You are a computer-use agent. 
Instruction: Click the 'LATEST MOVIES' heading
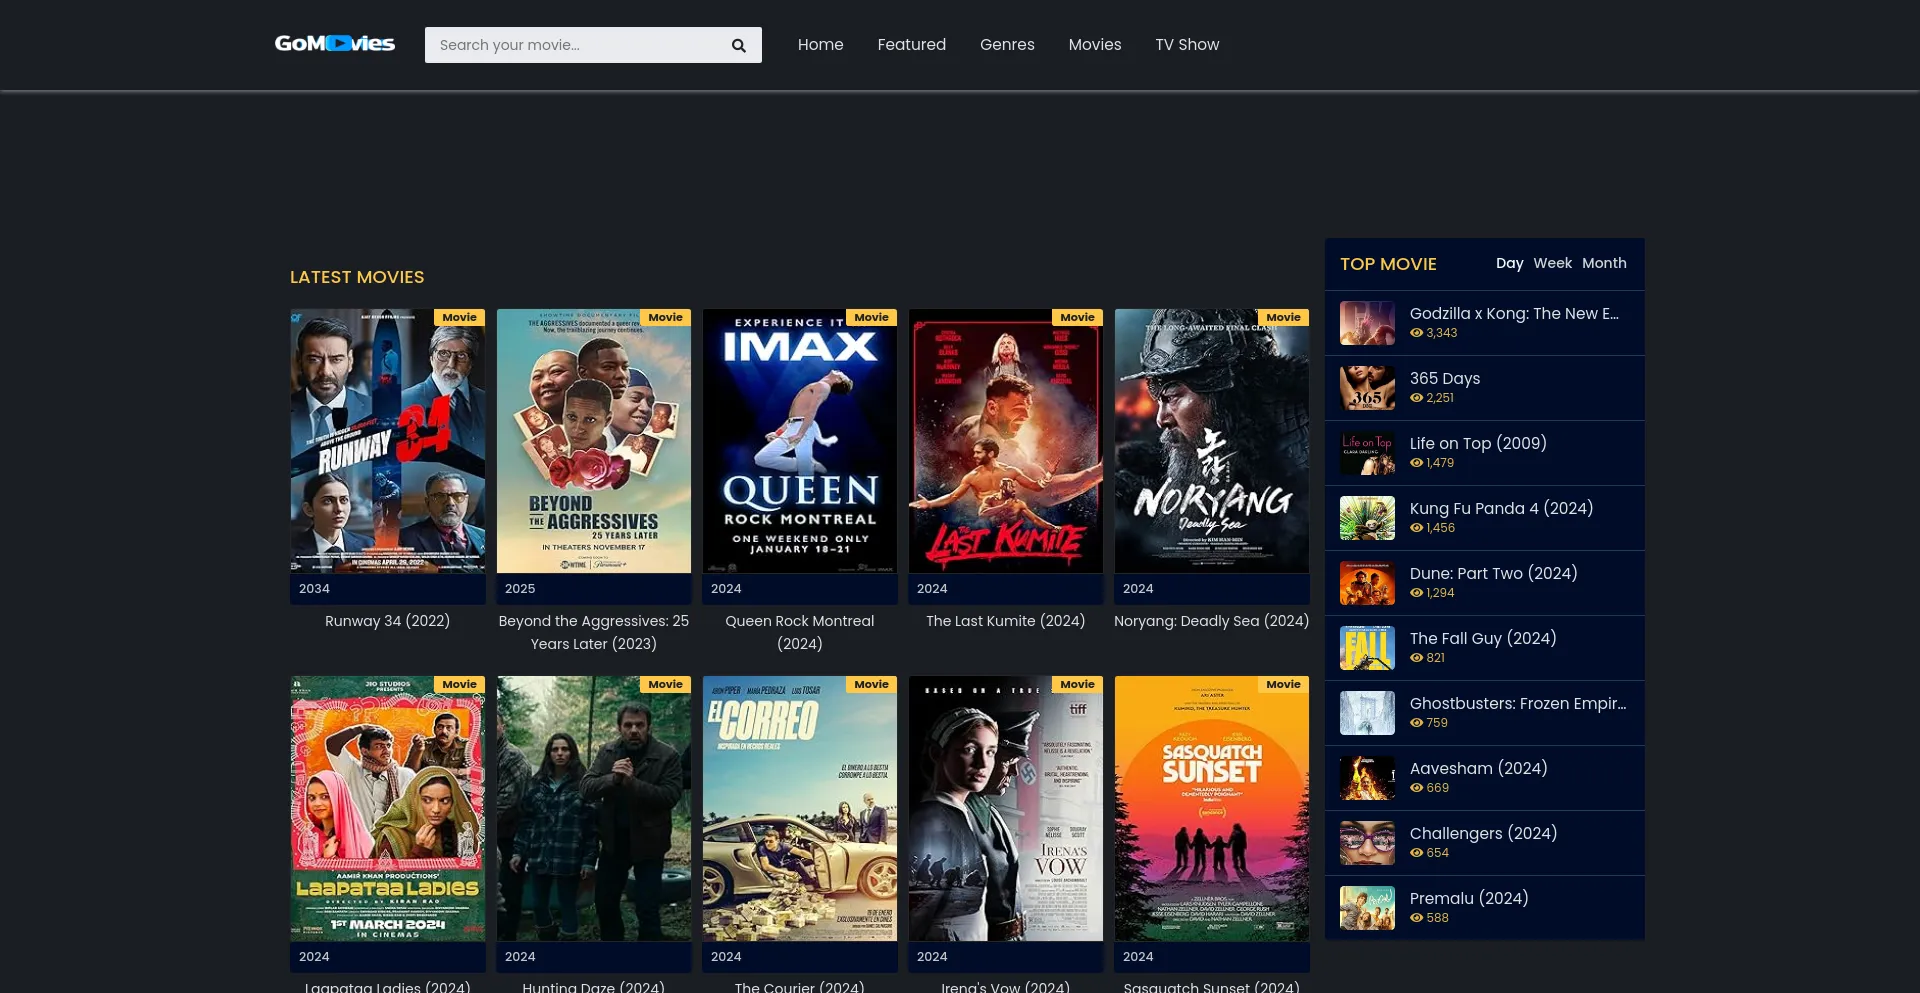point(357,277)
